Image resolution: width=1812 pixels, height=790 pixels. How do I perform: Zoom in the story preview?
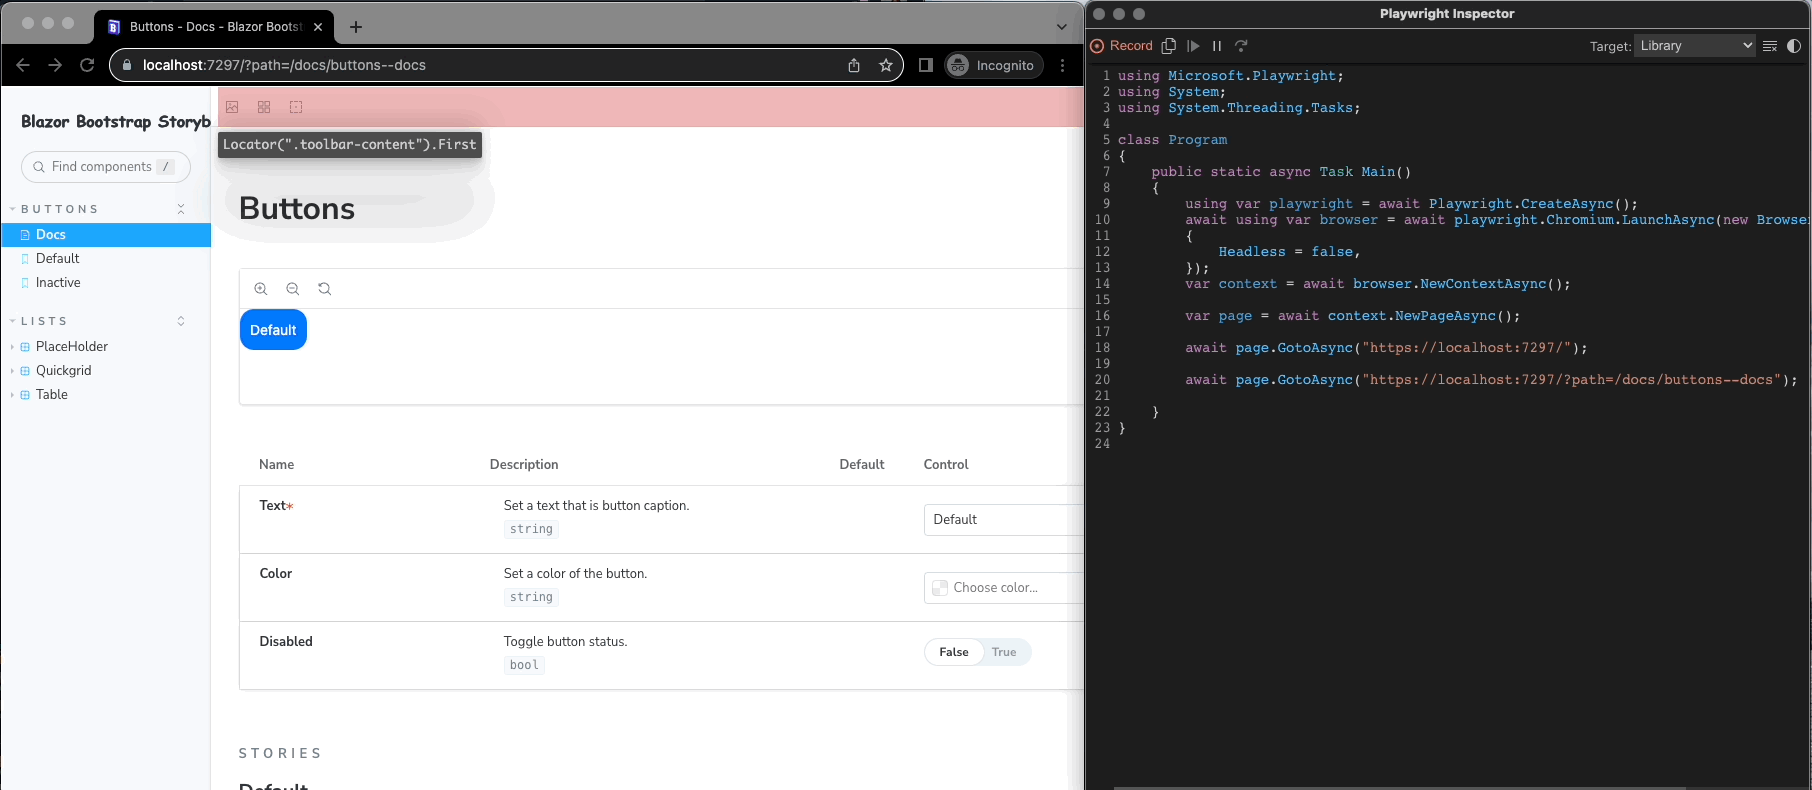(x=261, y=289)
